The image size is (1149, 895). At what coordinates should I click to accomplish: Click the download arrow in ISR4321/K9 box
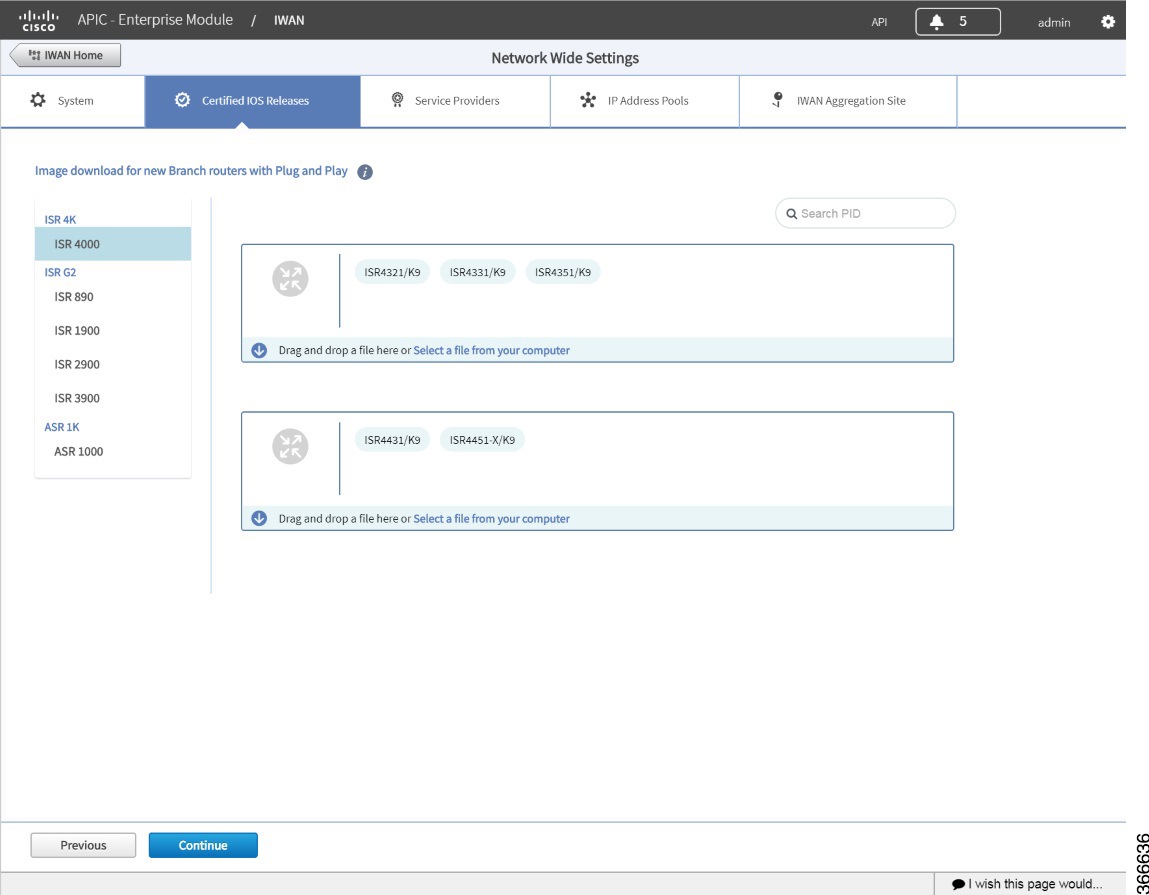pos(259,350)
